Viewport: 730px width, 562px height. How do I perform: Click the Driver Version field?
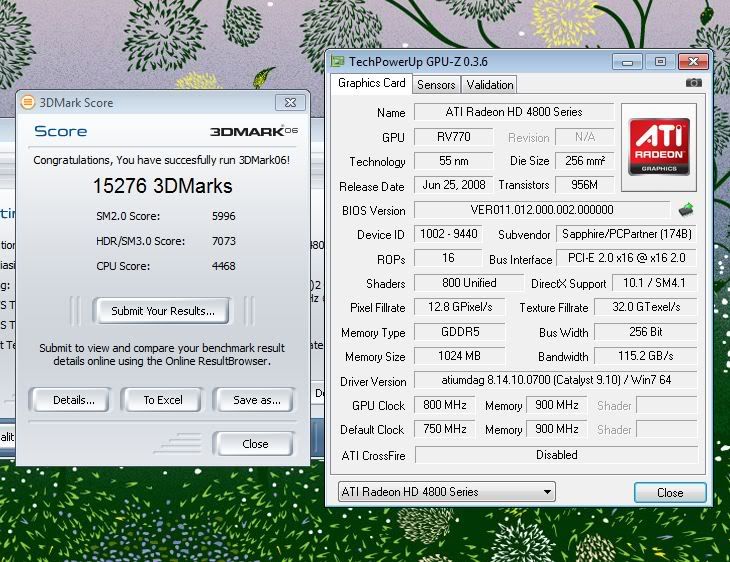(x=556, y=380)
